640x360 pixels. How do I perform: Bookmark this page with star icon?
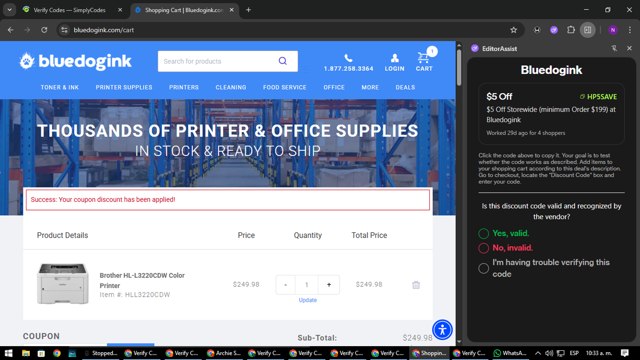pos(513,30)
